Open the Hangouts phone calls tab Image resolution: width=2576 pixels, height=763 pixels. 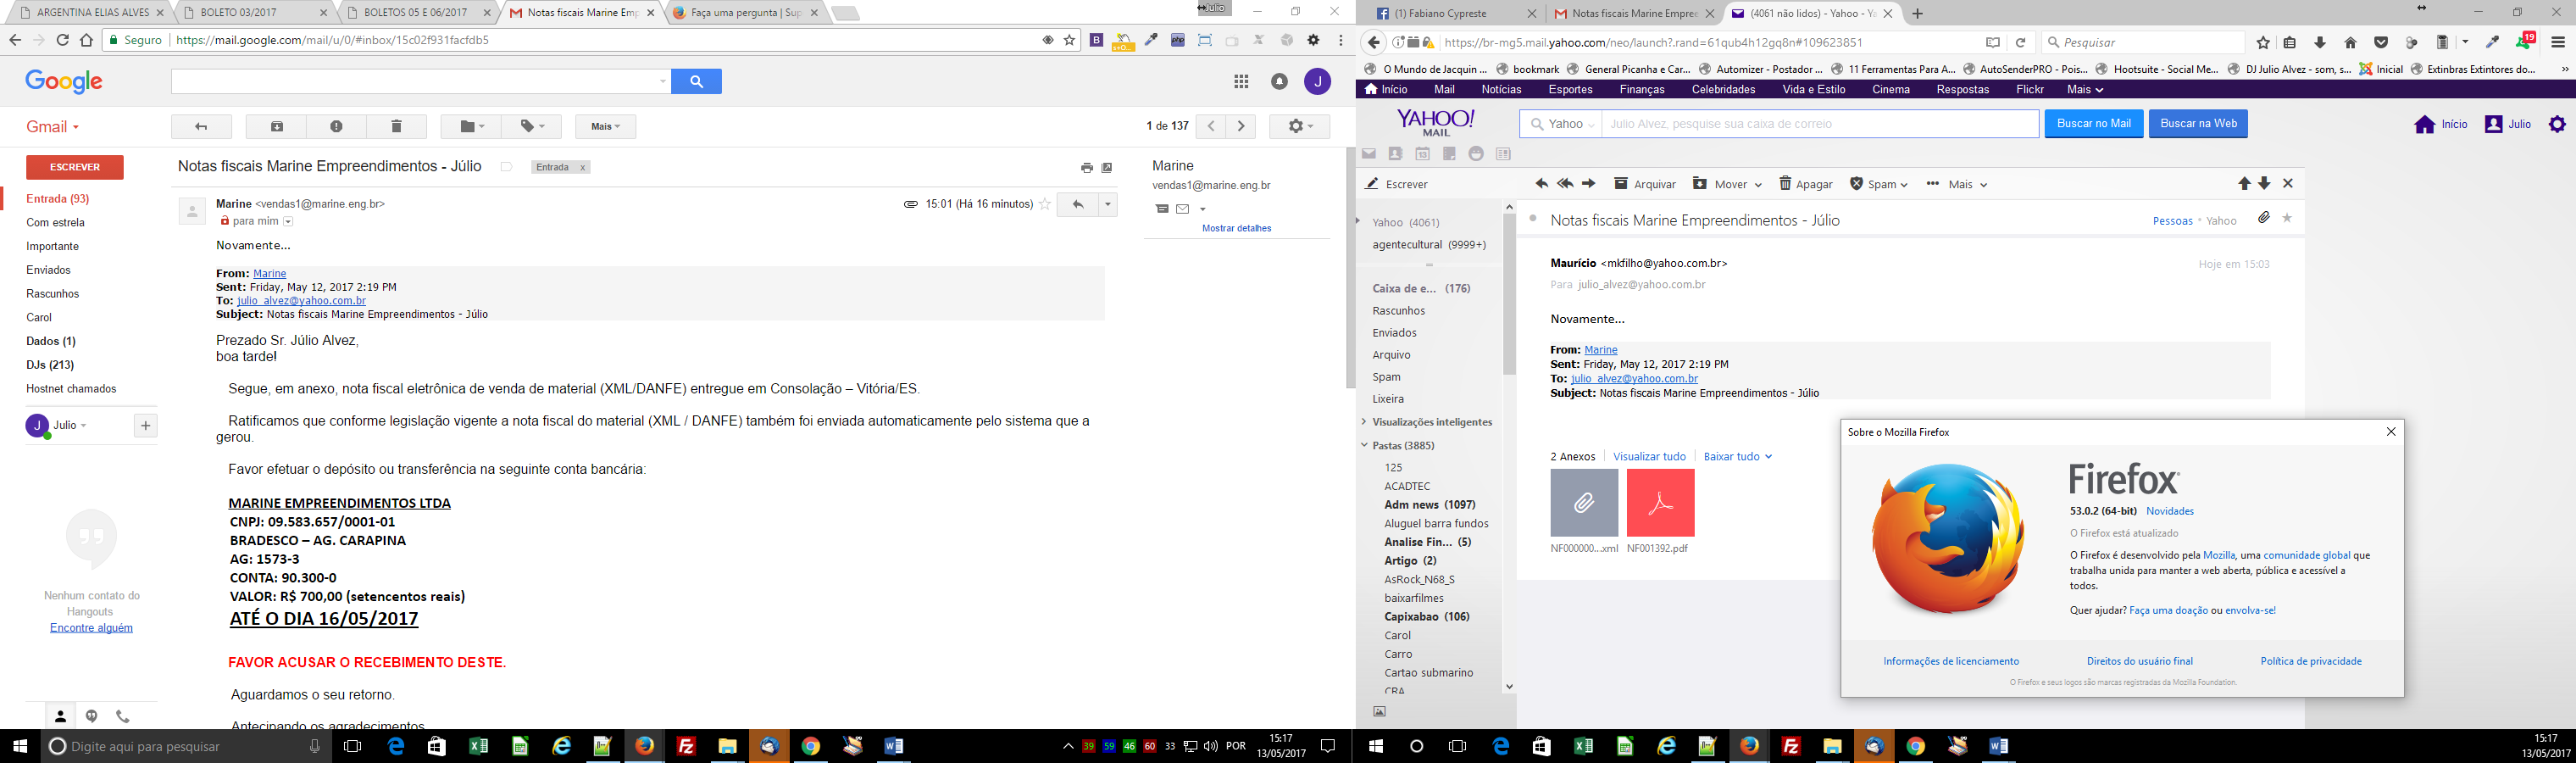pyautogui.click(x=123, y=716)
